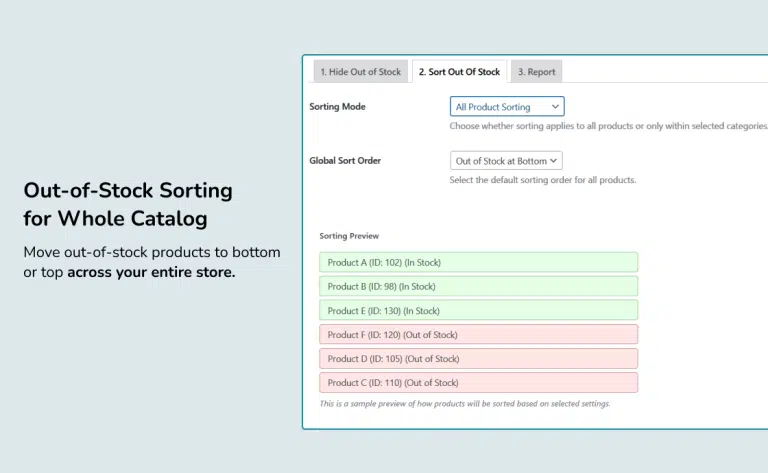This screenshot has height=473, width=768.
Task: Click the Sorting Mode help description text
Action: tap(608, 126)
